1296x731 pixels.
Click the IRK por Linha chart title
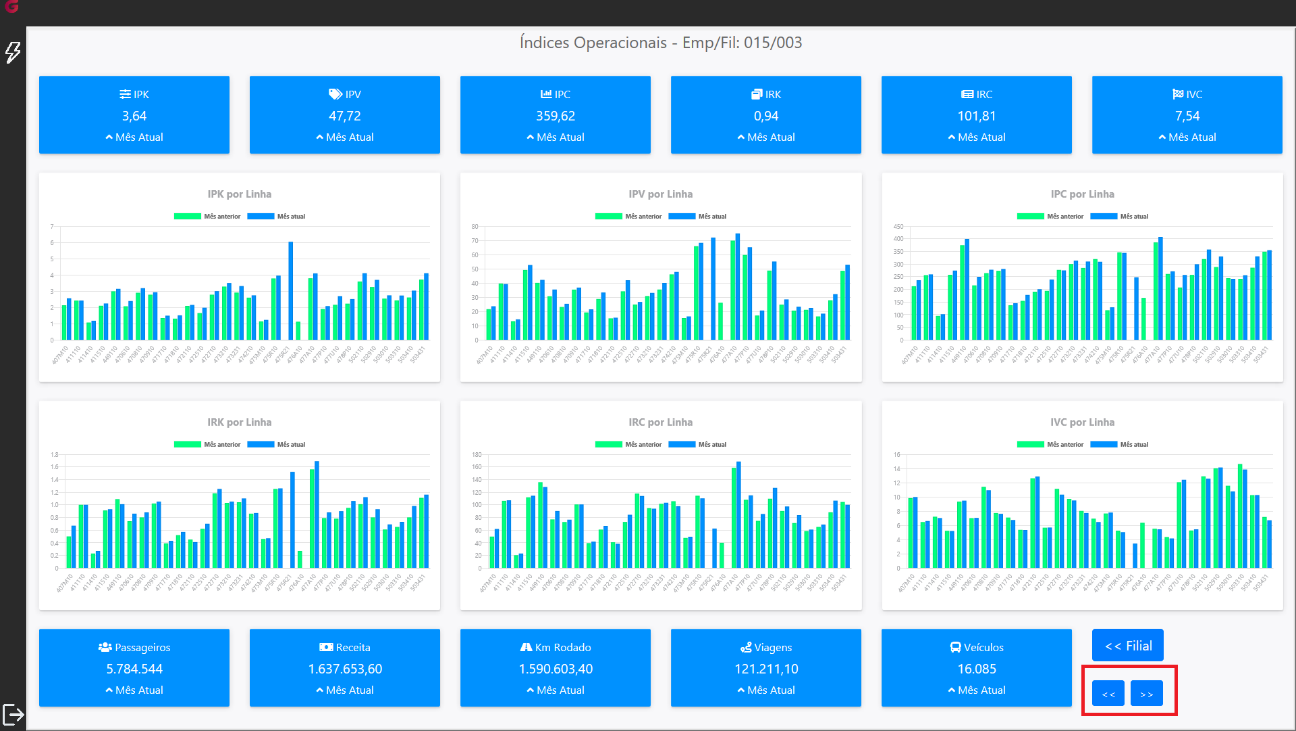[239, 422]
